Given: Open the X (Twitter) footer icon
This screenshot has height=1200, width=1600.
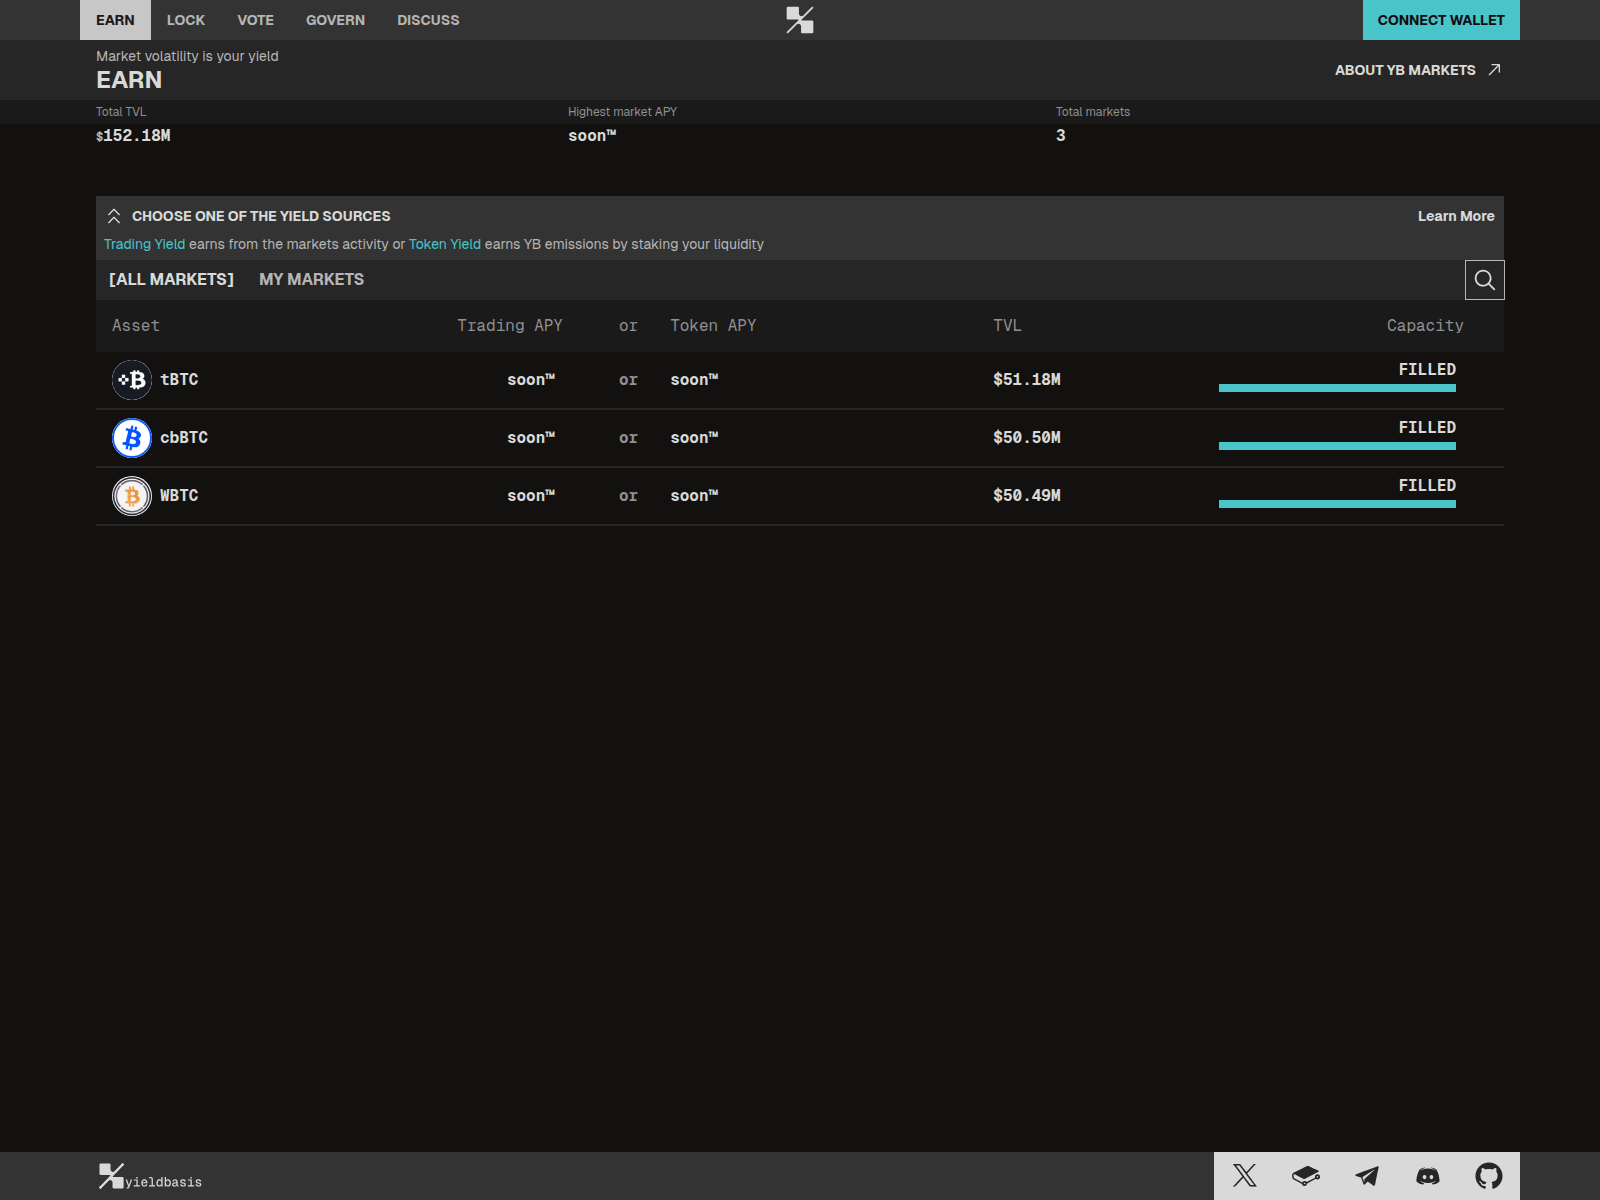Looking at the screenshot, I should point(1245,1175).
